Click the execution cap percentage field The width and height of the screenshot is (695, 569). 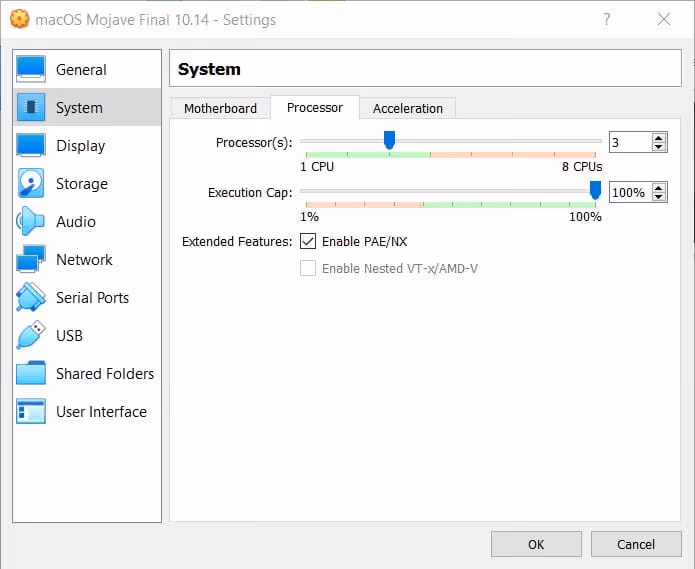point(630,192)
